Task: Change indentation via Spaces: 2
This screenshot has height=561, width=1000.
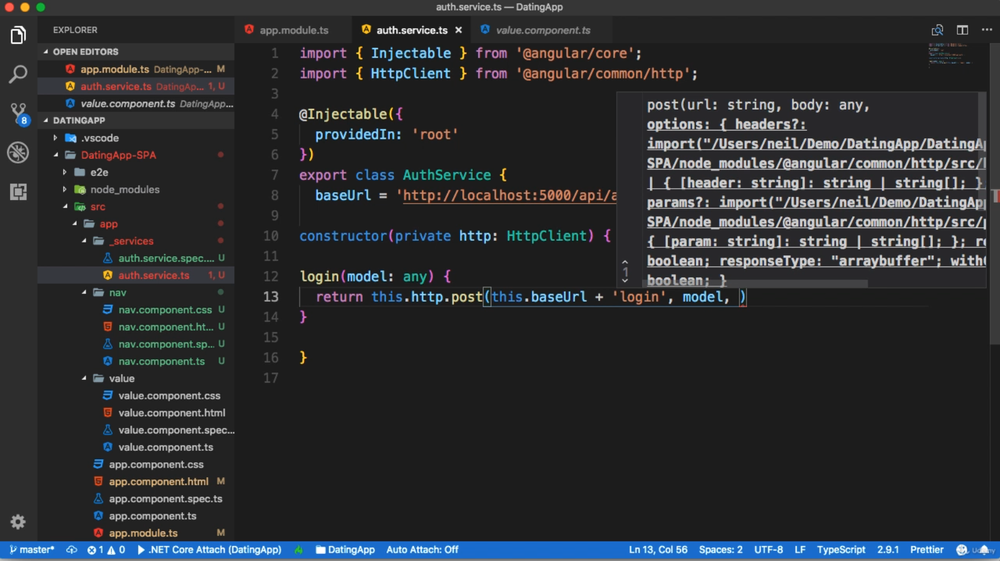Action: (x=721, y=550)
